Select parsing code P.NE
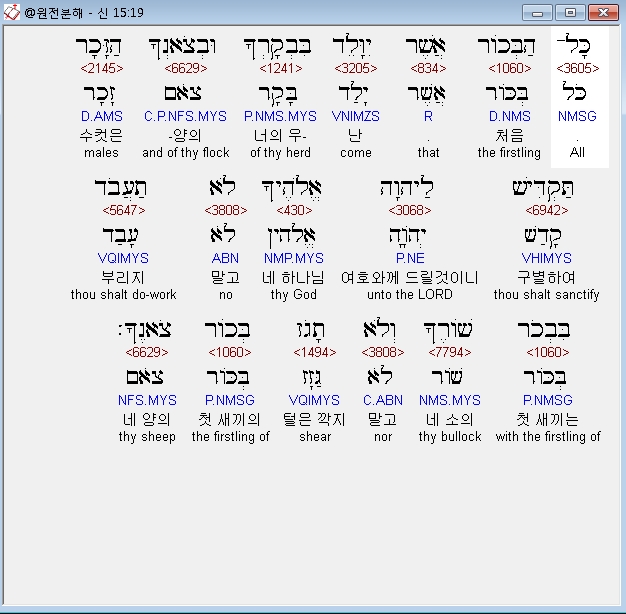Viewport: 626px width, 614px height. pyautogui.click(x=410, y=258)
